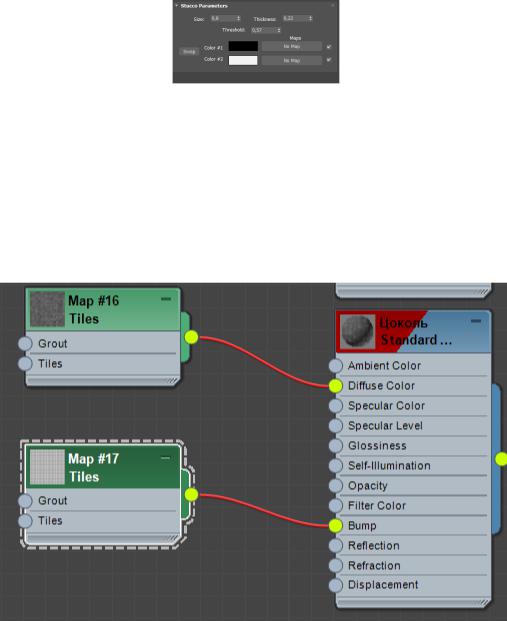Select the Map #17 Tiles node title
The height and width of the screenshot is (621, 507).
(x=93, y=468)
